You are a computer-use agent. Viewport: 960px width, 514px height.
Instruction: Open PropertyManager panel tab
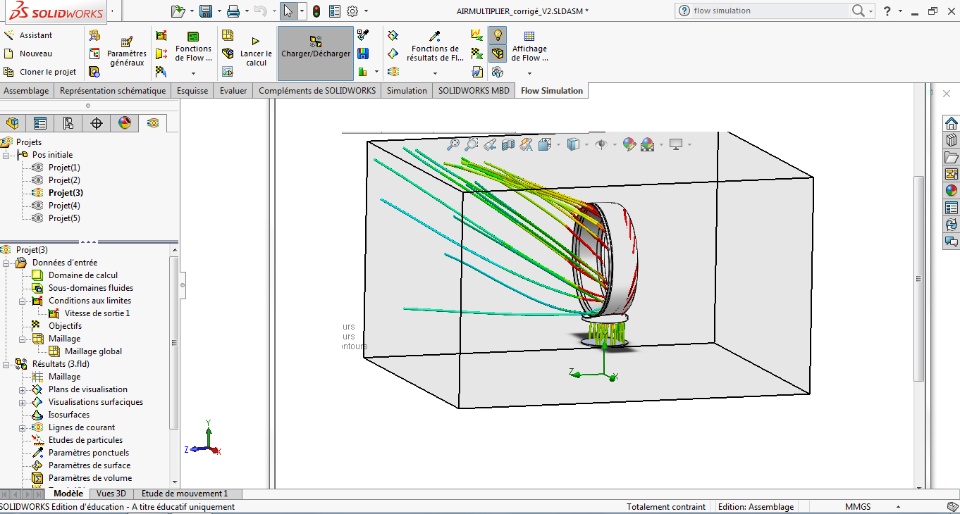(x=40, y=123)
